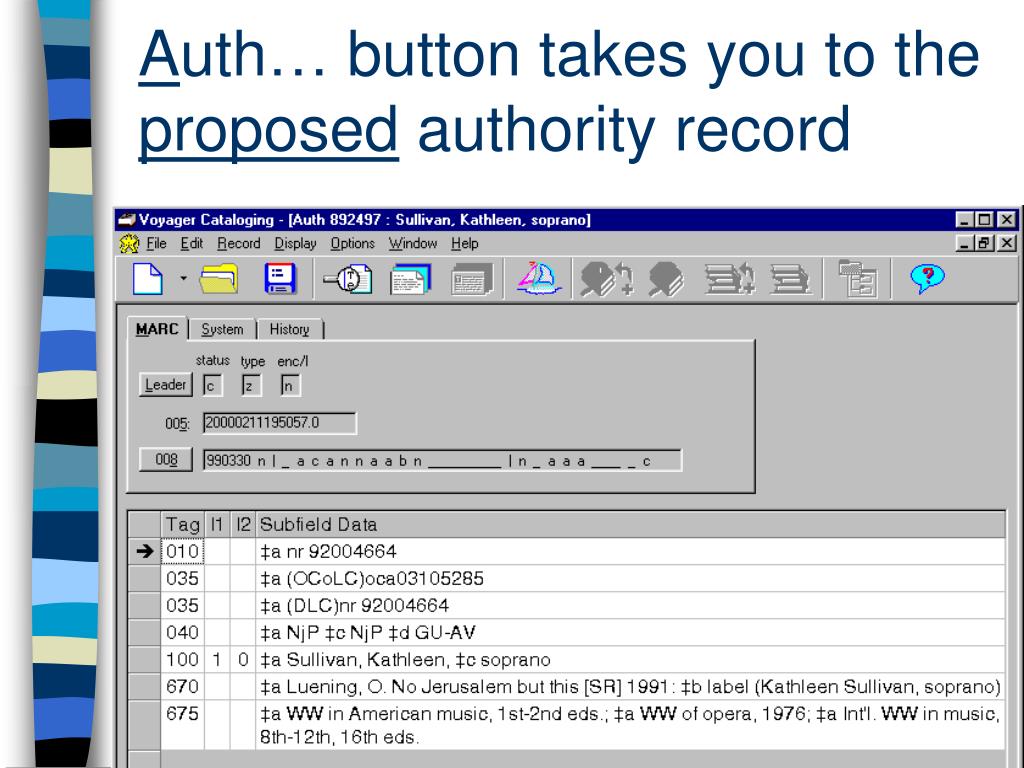Click the 008 button
The image size is (1024, 768).
166,459
